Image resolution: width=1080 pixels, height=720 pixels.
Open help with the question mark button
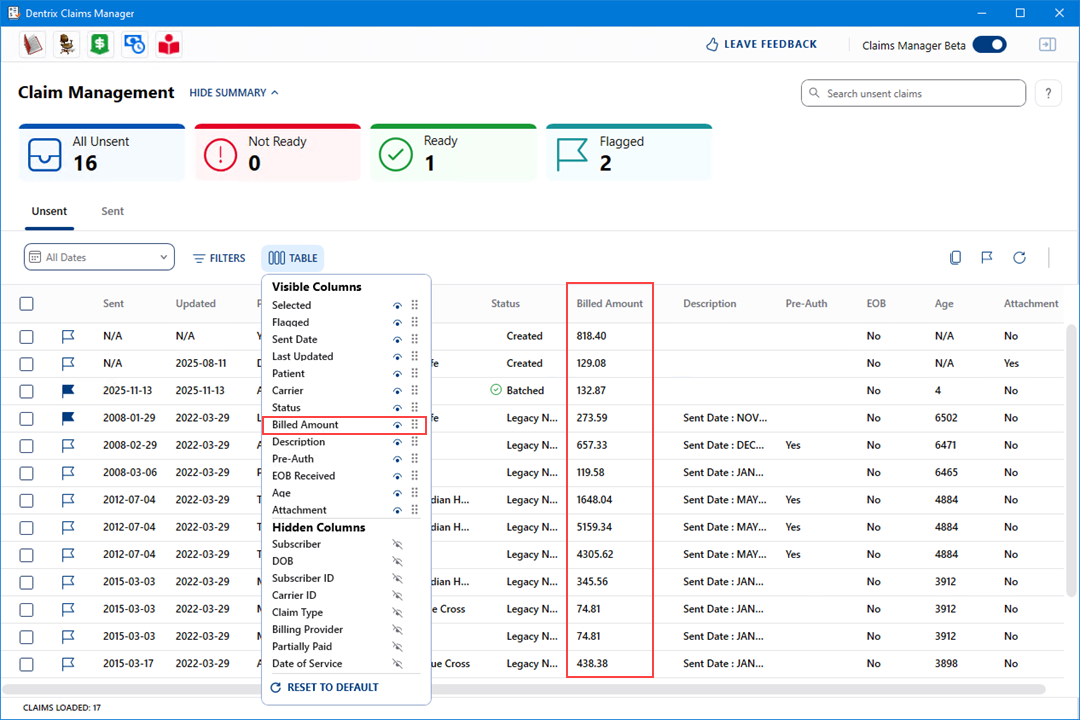coord(1047,93)
